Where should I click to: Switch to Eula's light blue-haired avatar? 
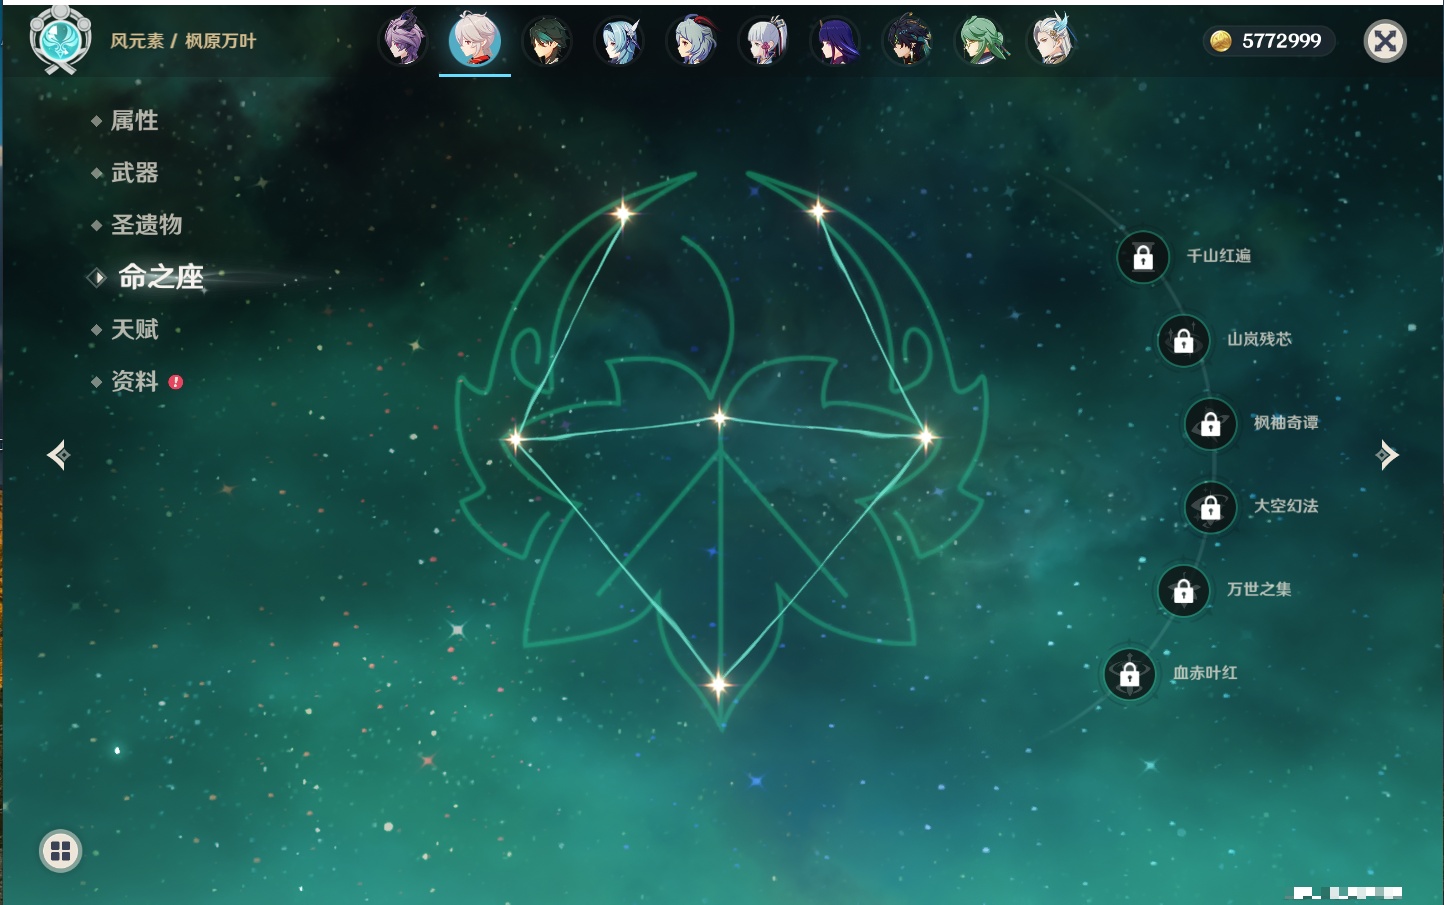click(x=619, y=41)
